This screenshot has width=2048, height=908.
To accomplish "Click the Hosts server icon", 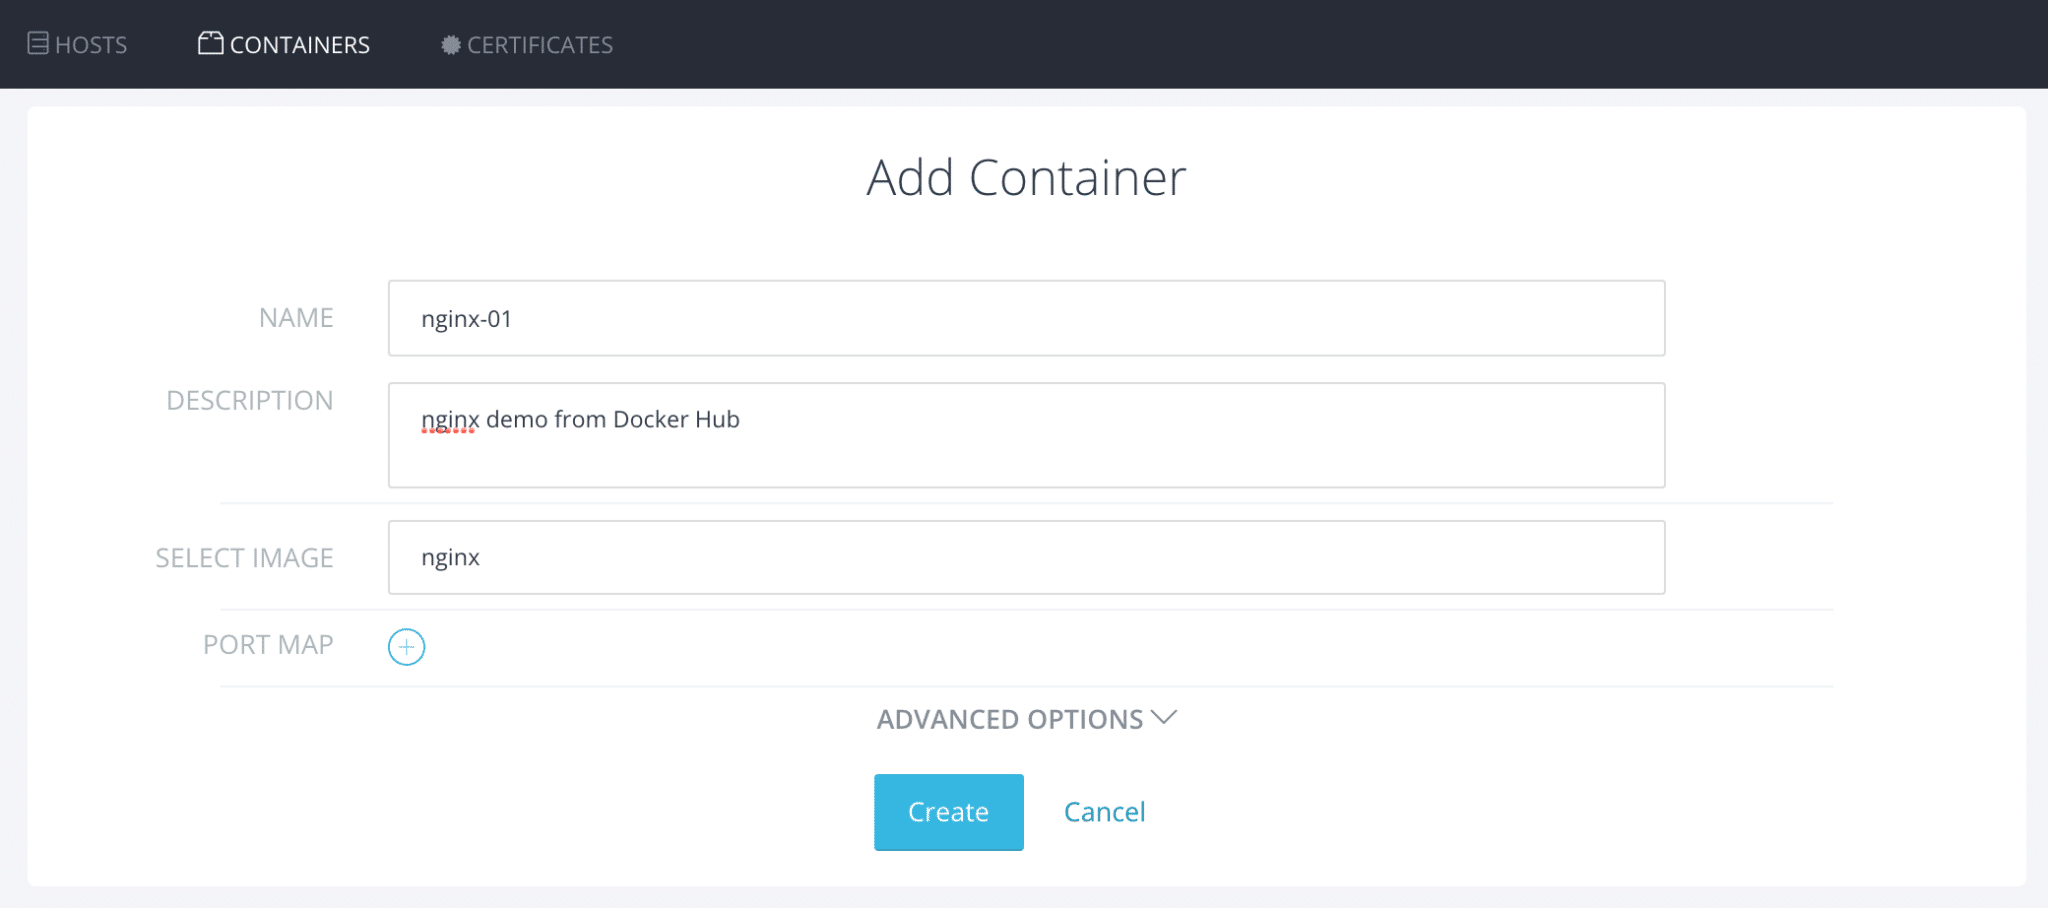I will (38, 43).
